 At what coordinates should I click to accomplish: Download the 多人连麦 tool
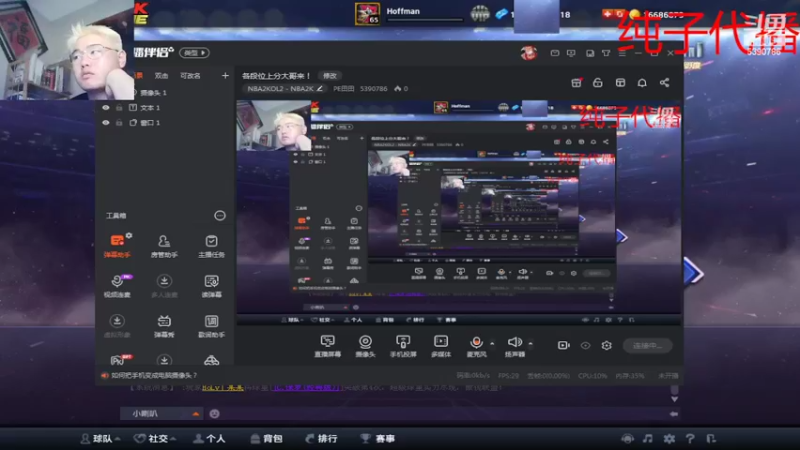pyautogui.click(x=164, y=286)
